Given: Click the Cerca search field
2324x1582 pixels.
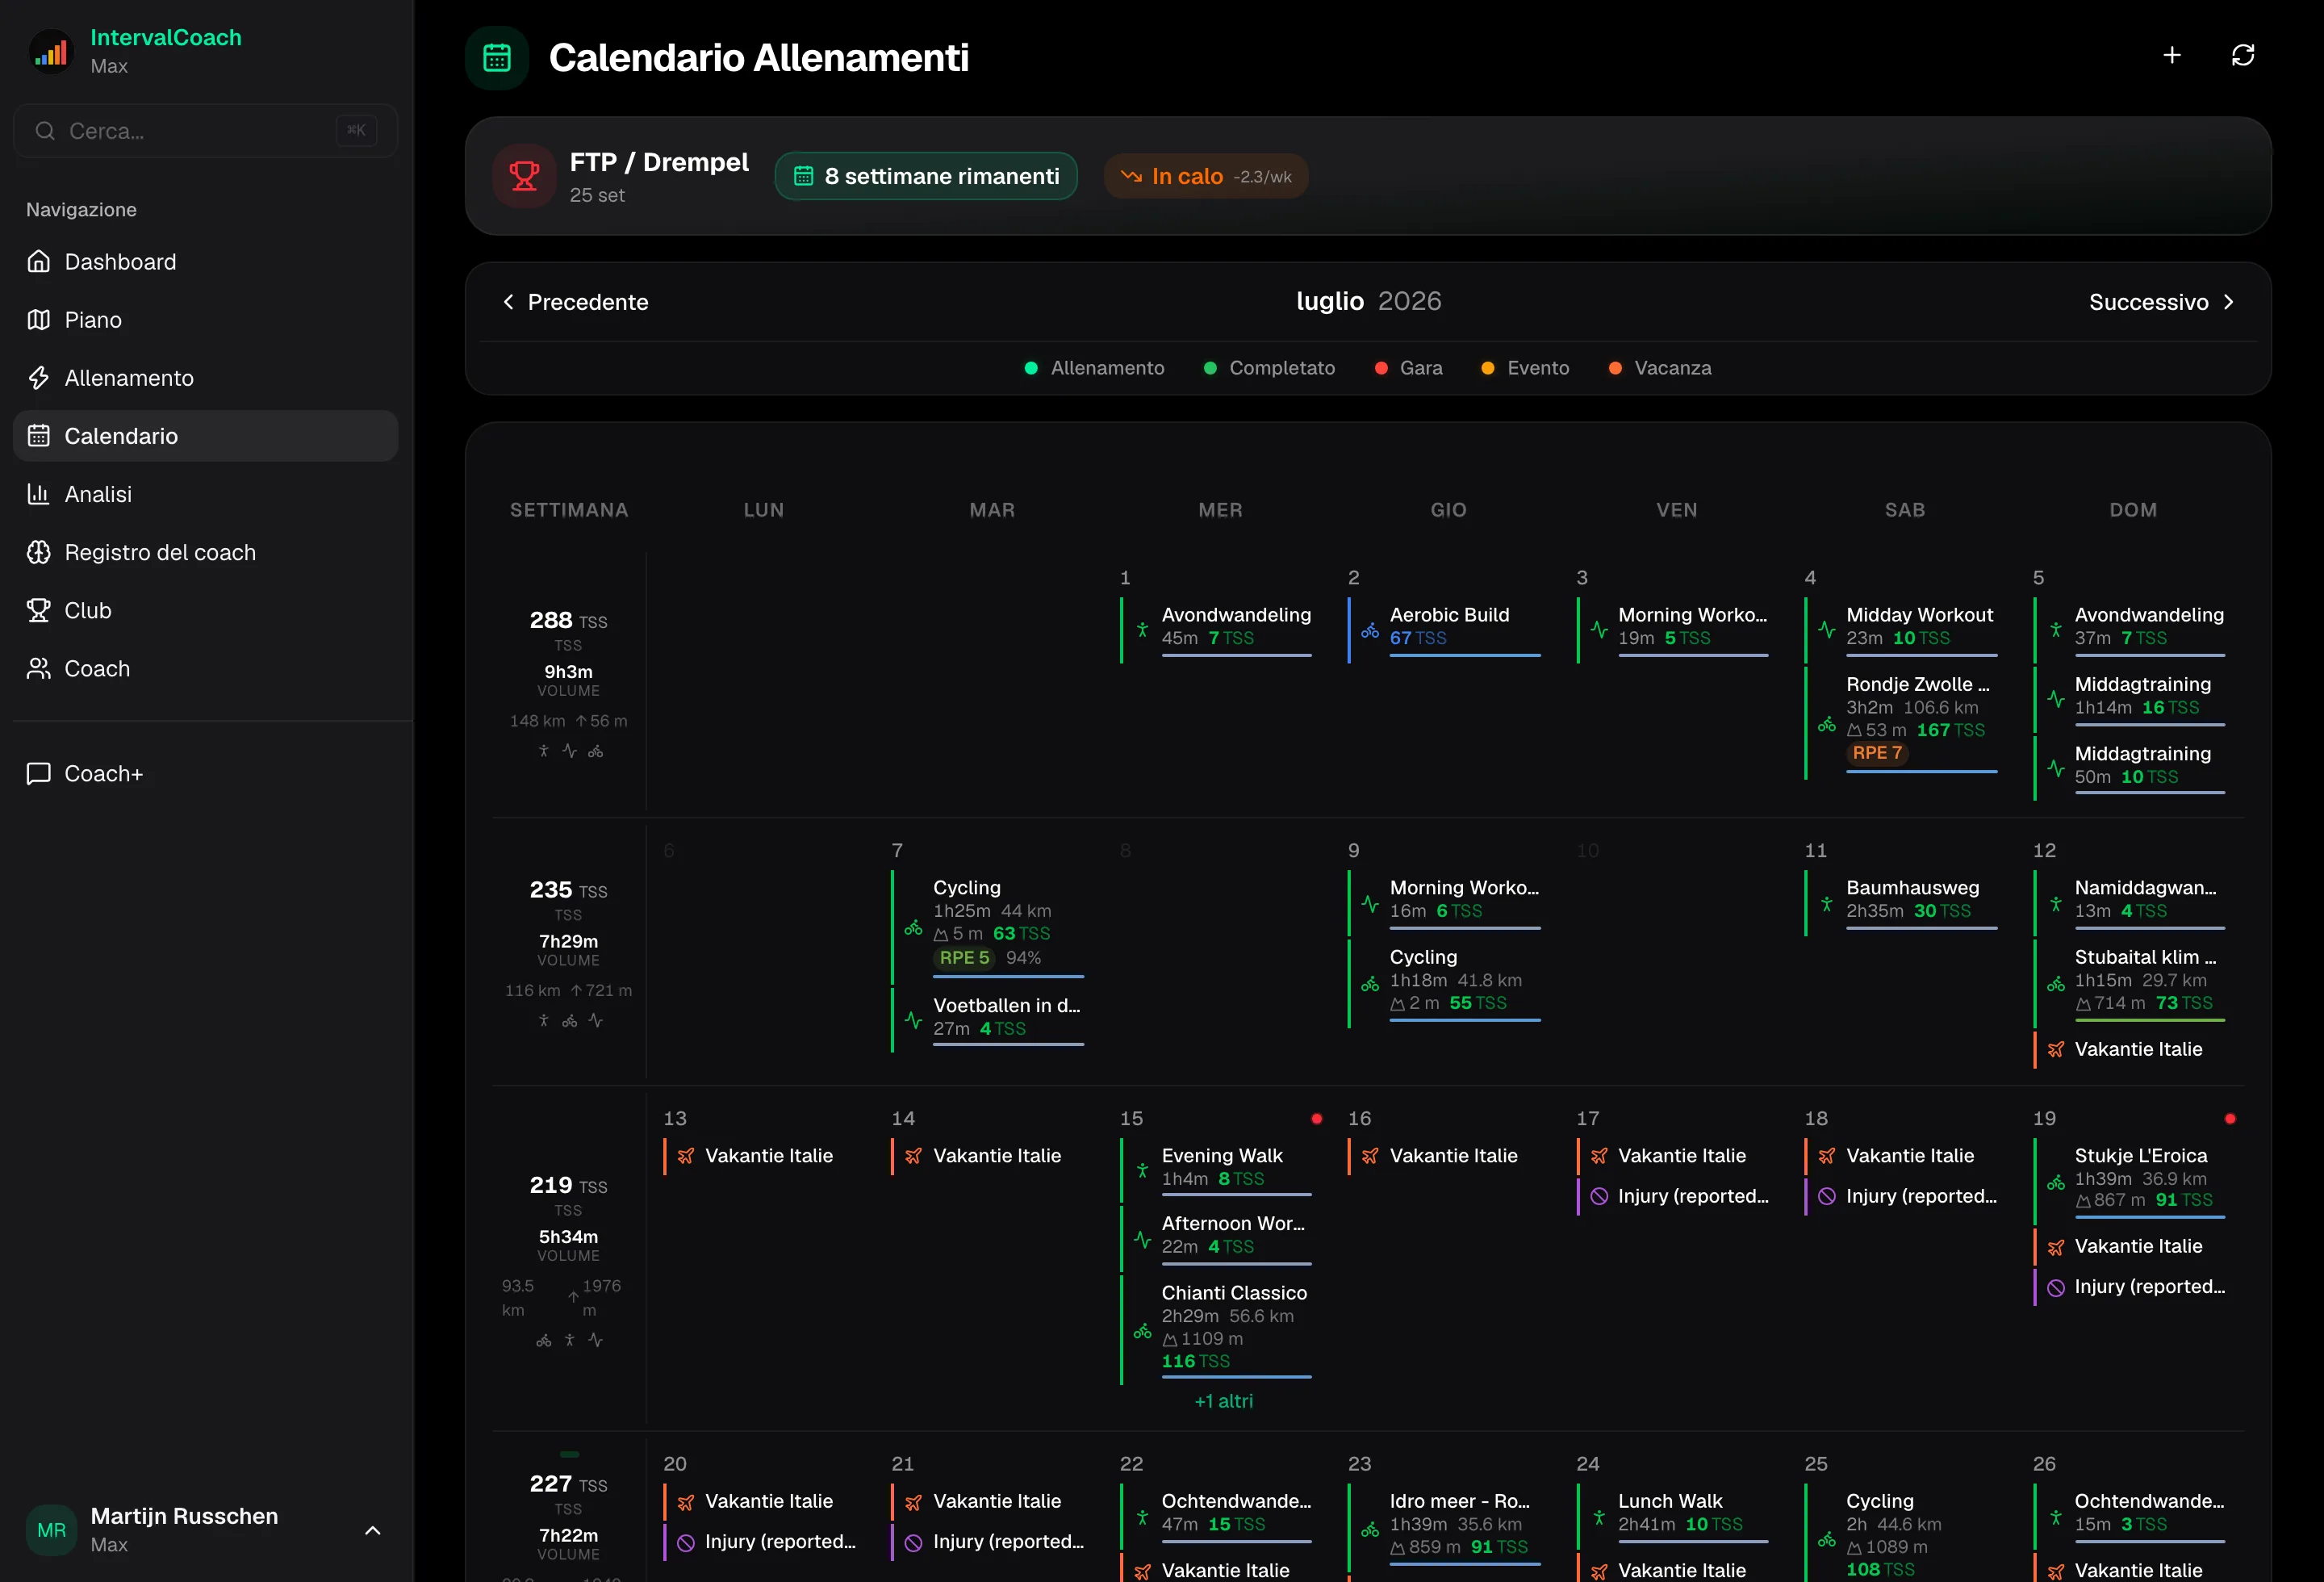Looking at the screenshot, I should [x=205, y=131].
